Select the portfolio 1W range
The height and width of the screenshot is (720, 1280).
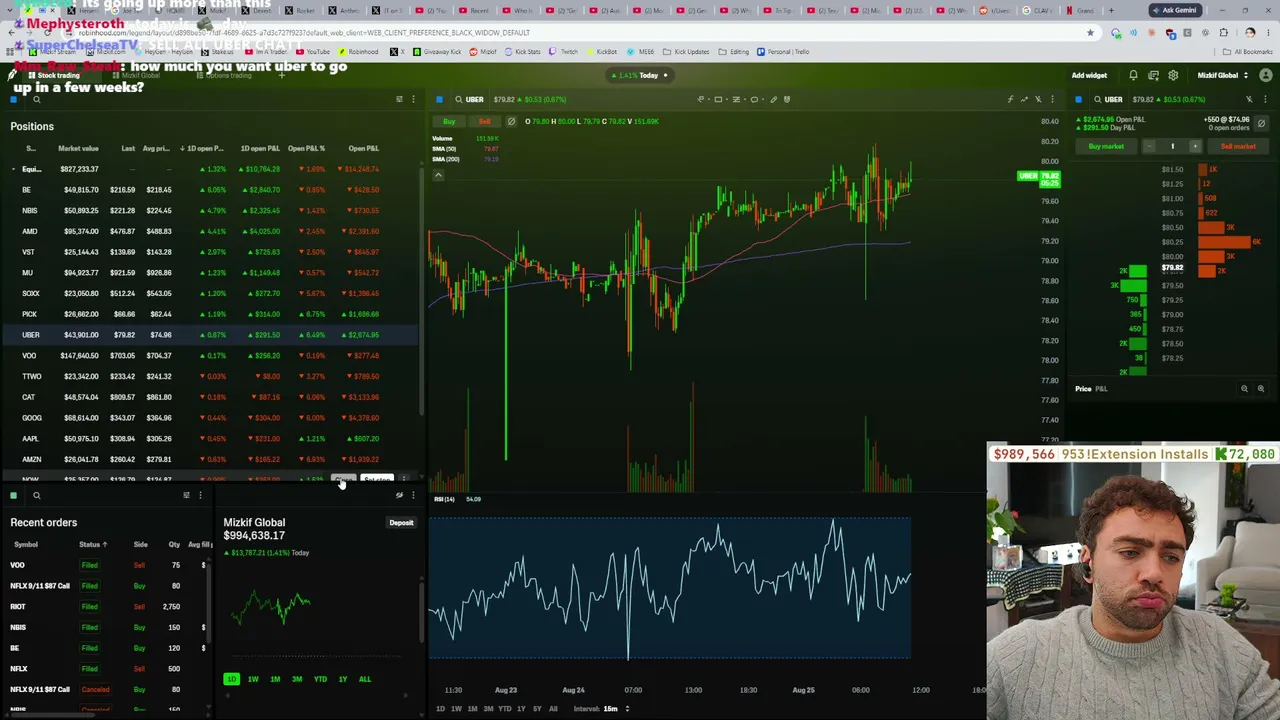click(x=253, y=679)
